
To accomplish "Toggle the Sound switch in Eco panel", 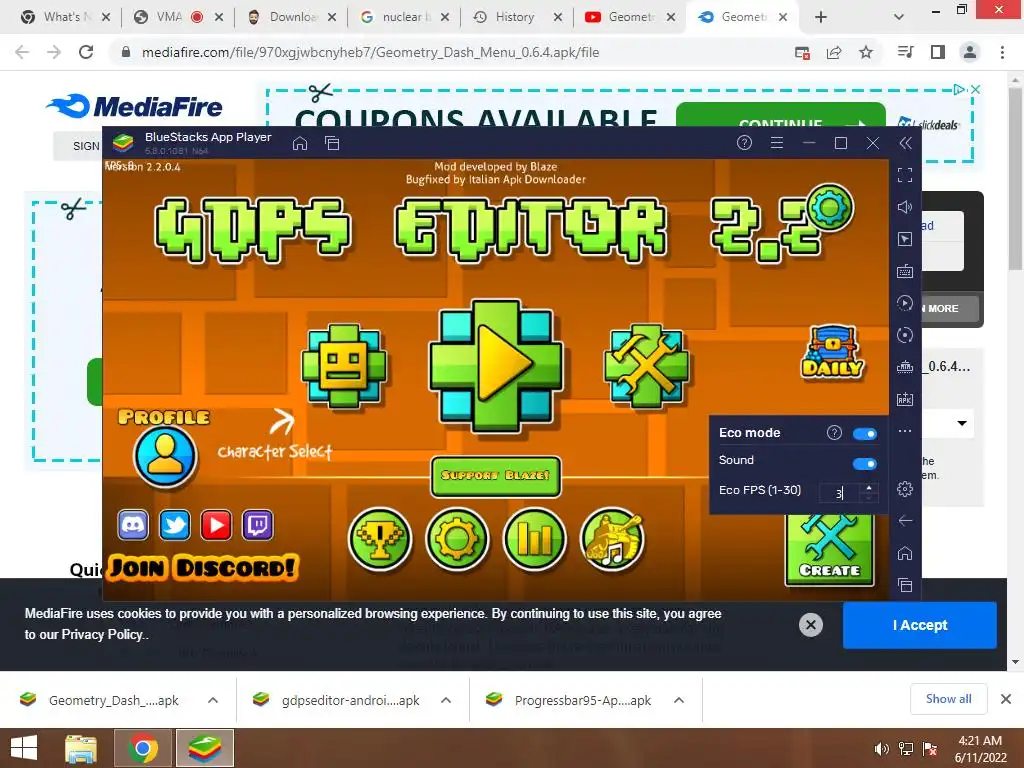I will click(x=865, y=464).
